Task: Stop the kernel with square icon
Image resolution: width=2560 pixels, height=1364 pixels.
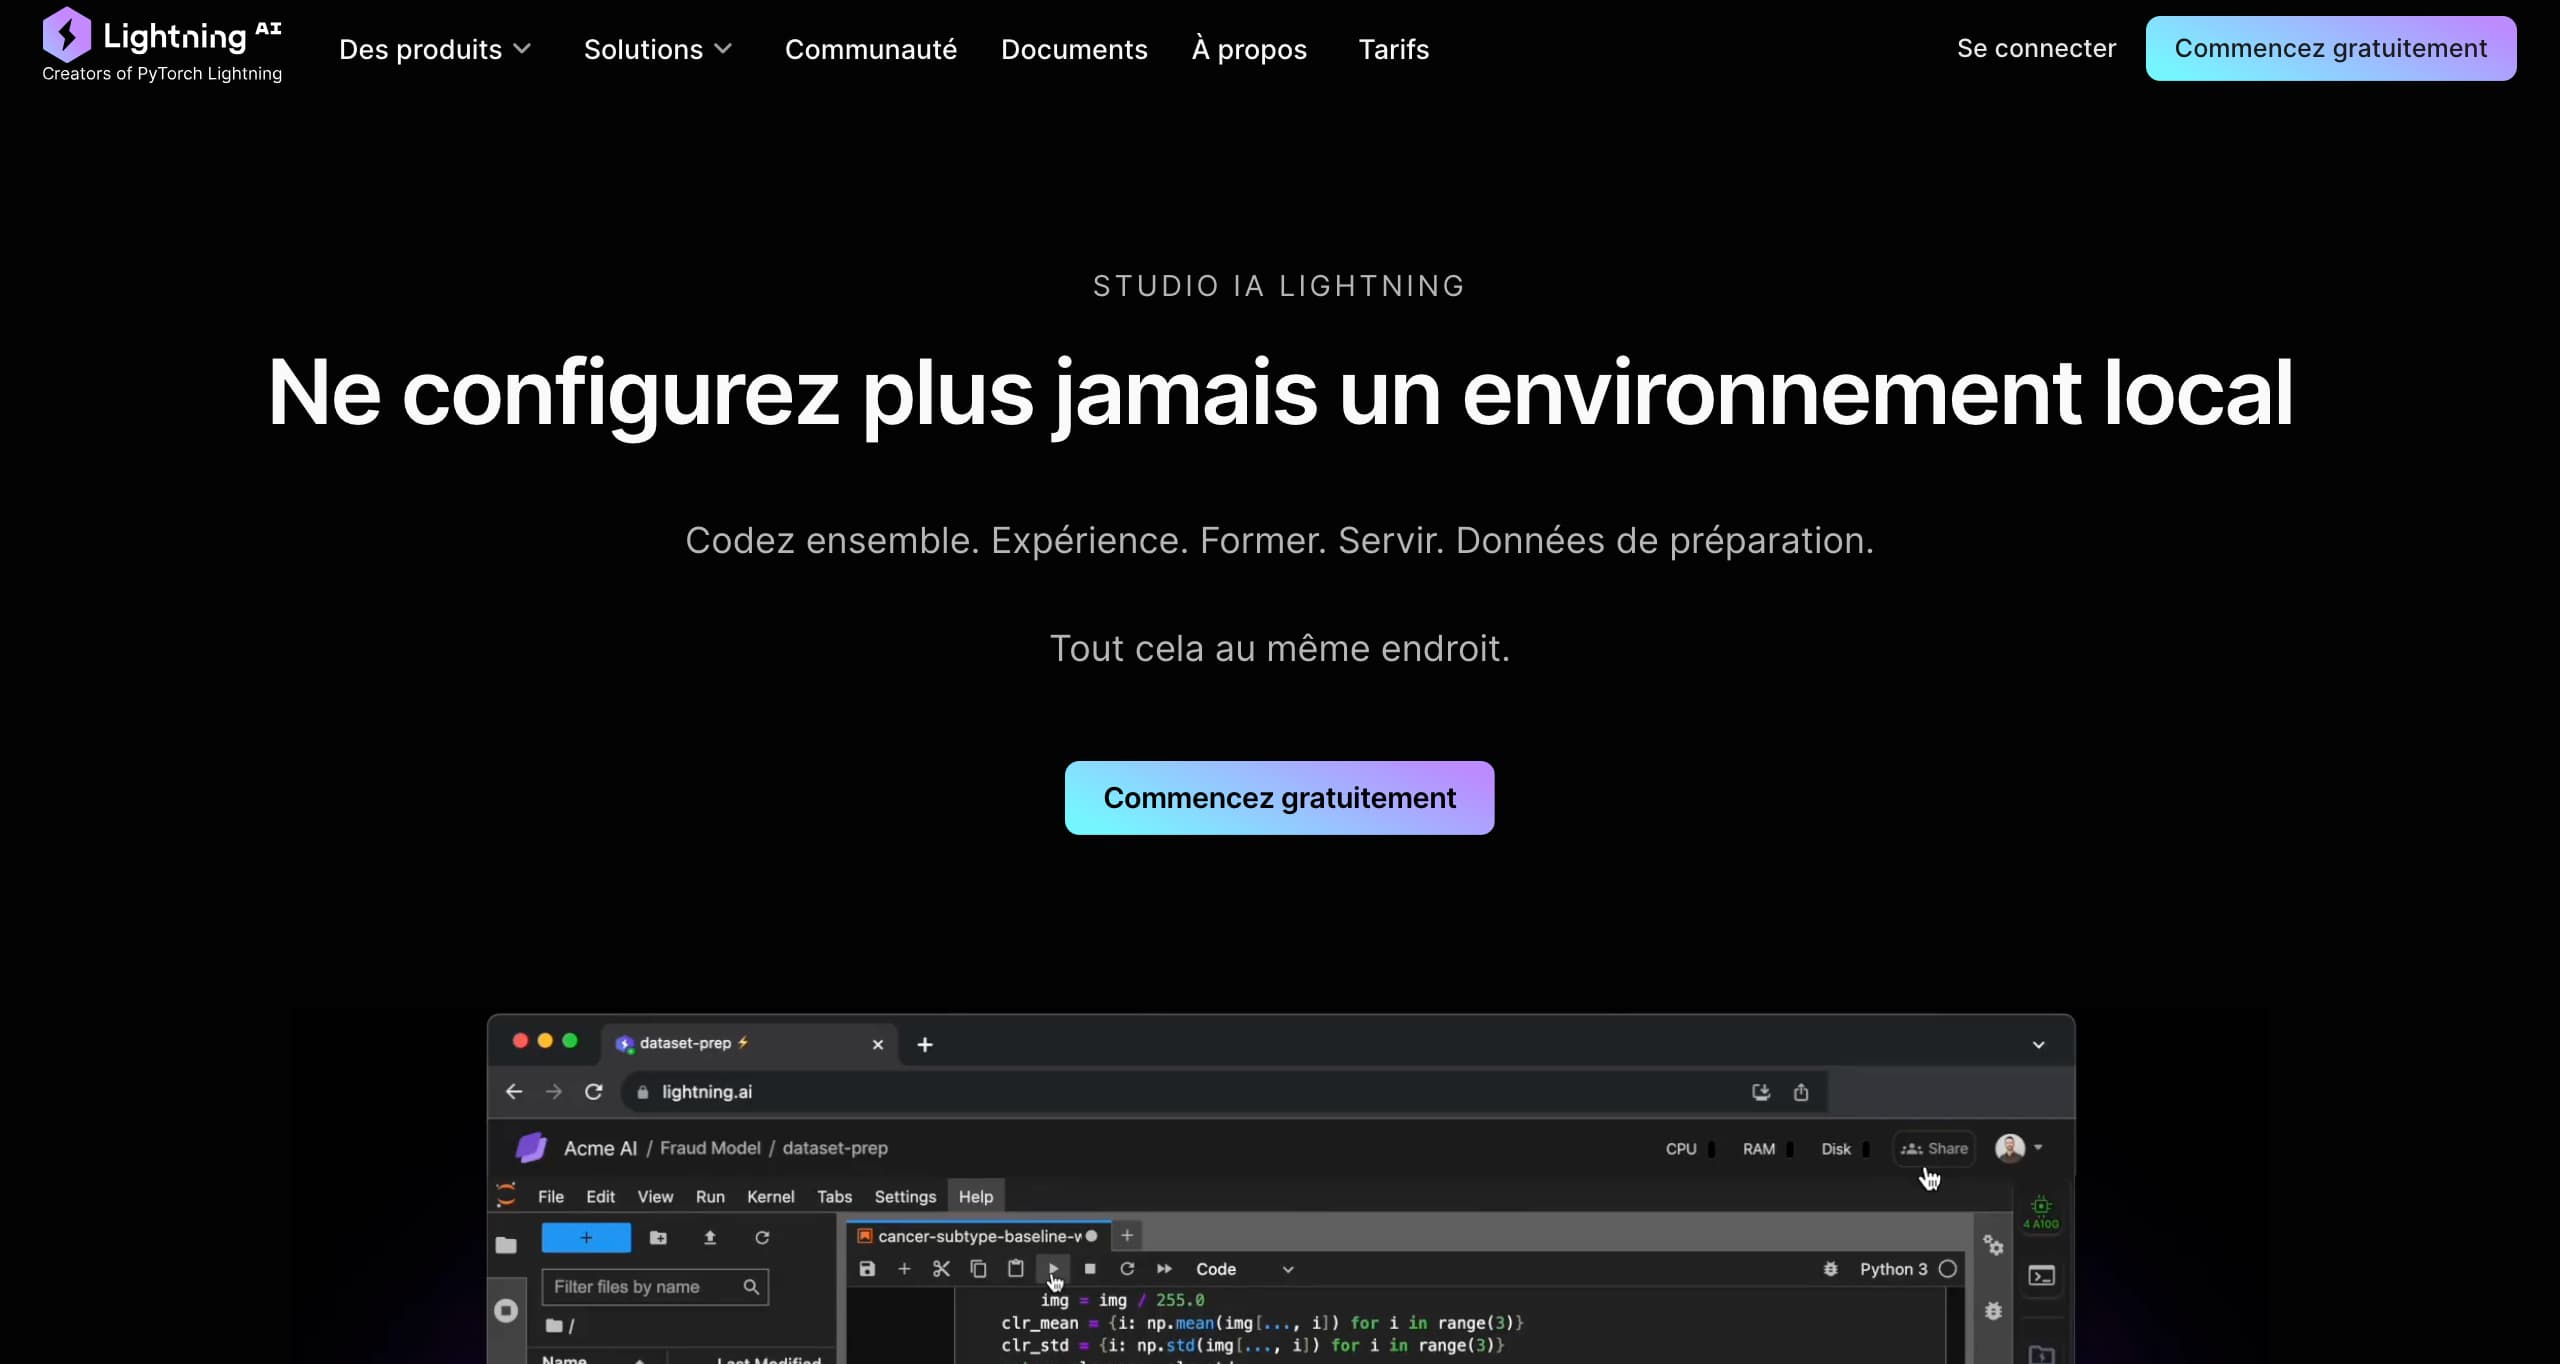Action: coord(1090,1269)
